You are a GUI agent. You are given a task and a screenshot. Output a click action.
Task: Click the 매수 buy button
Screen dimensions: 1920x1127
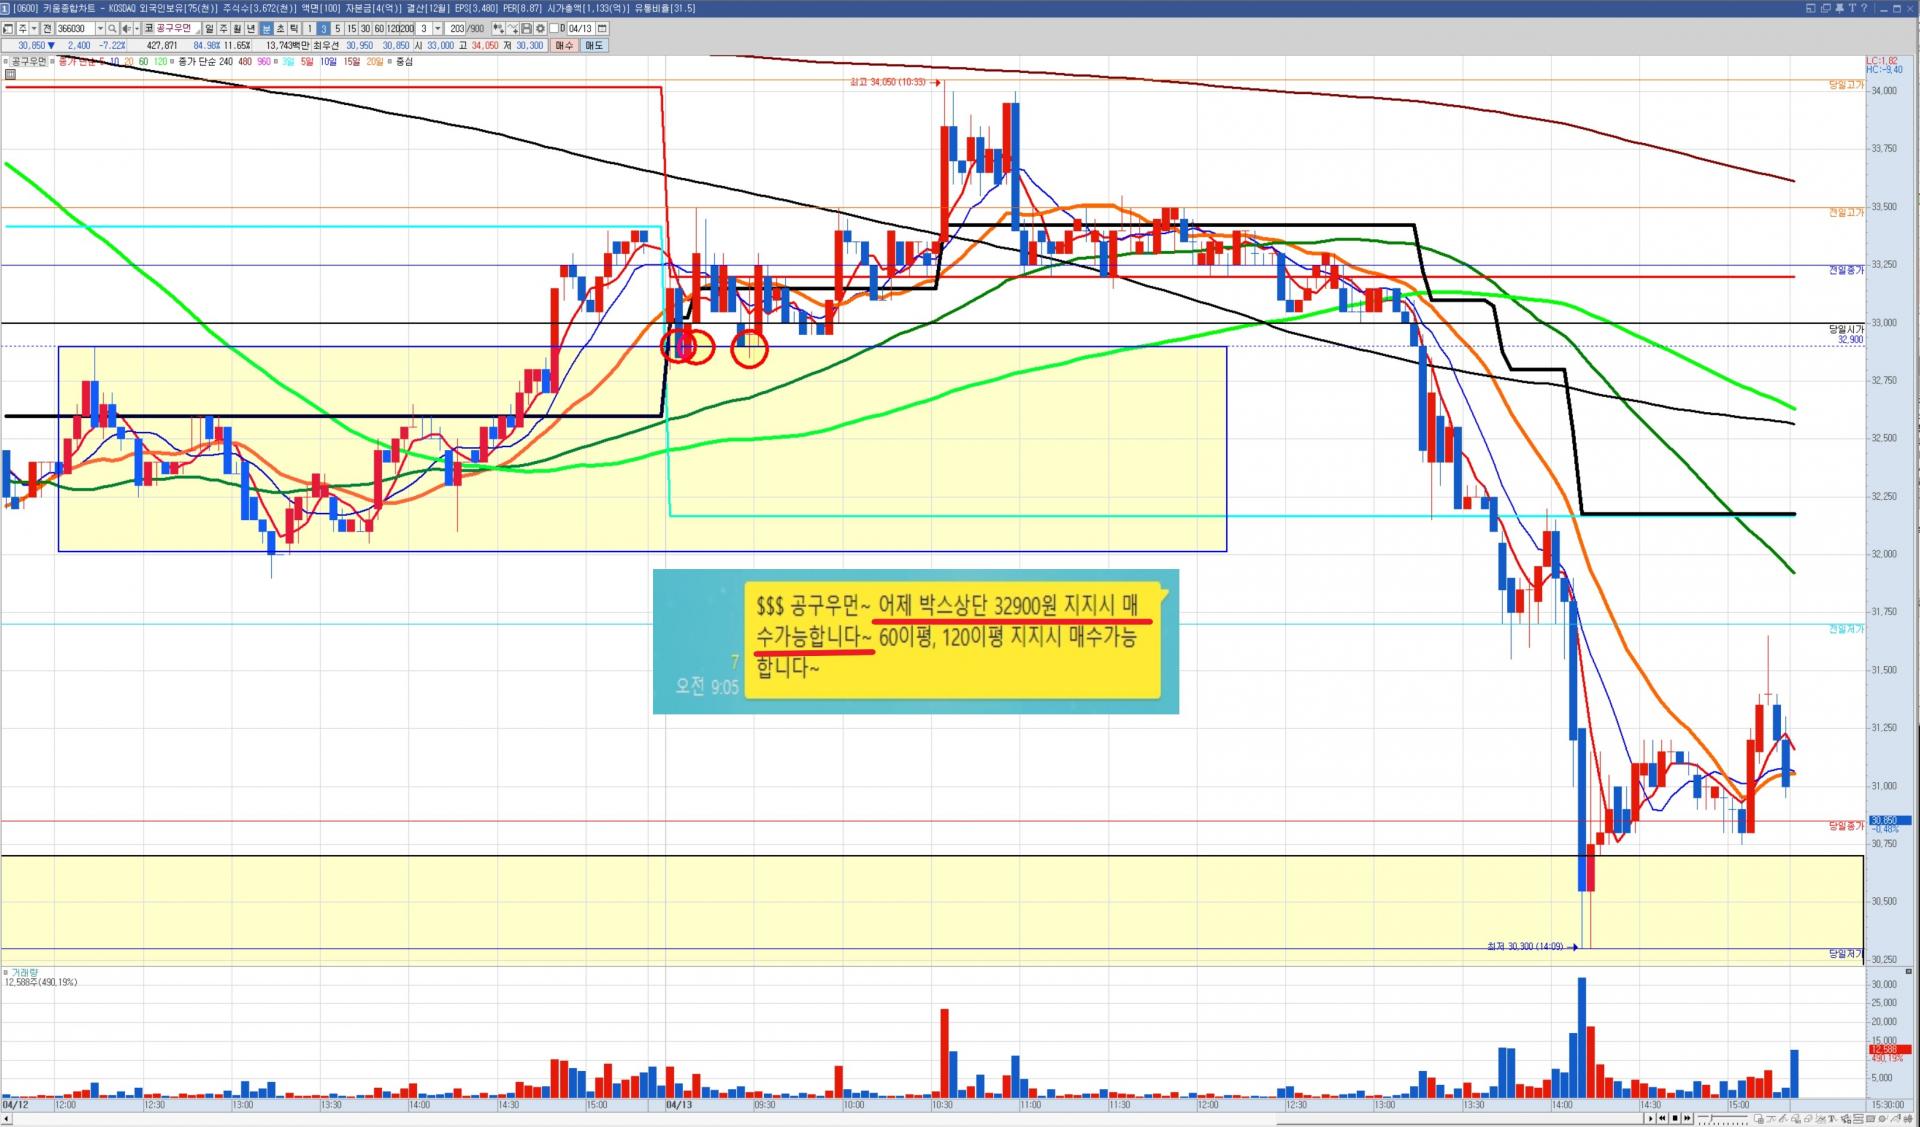[564, 45]
